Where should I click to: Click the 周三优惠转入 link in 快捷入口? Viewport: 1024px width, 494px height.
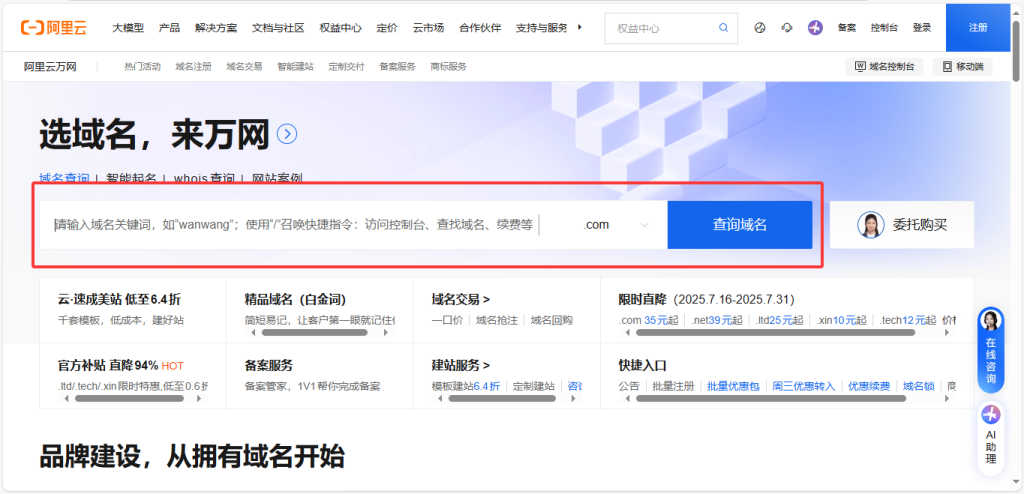[x=803, y=386]
